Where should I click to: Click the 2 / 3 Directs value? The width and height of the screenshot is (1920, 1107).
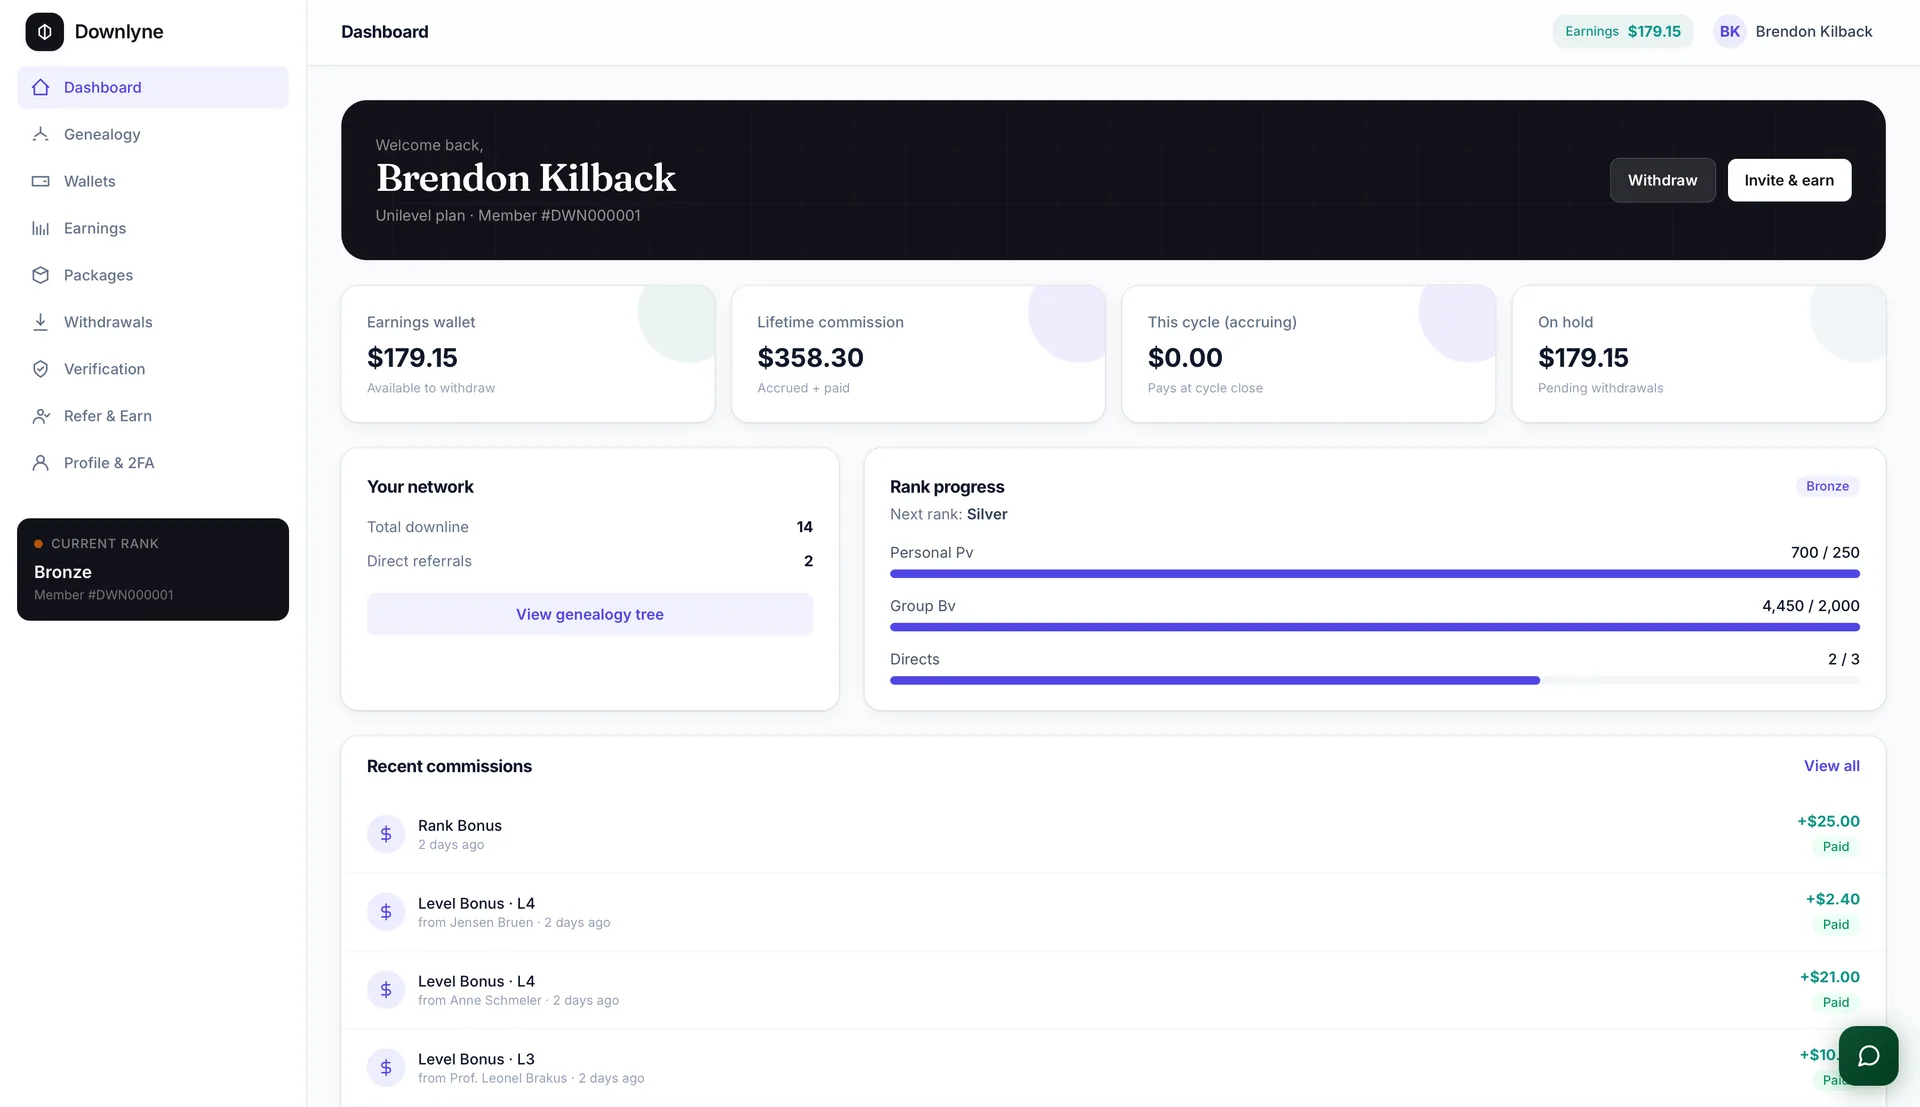pyautogui.click(x=1843, y=659)
